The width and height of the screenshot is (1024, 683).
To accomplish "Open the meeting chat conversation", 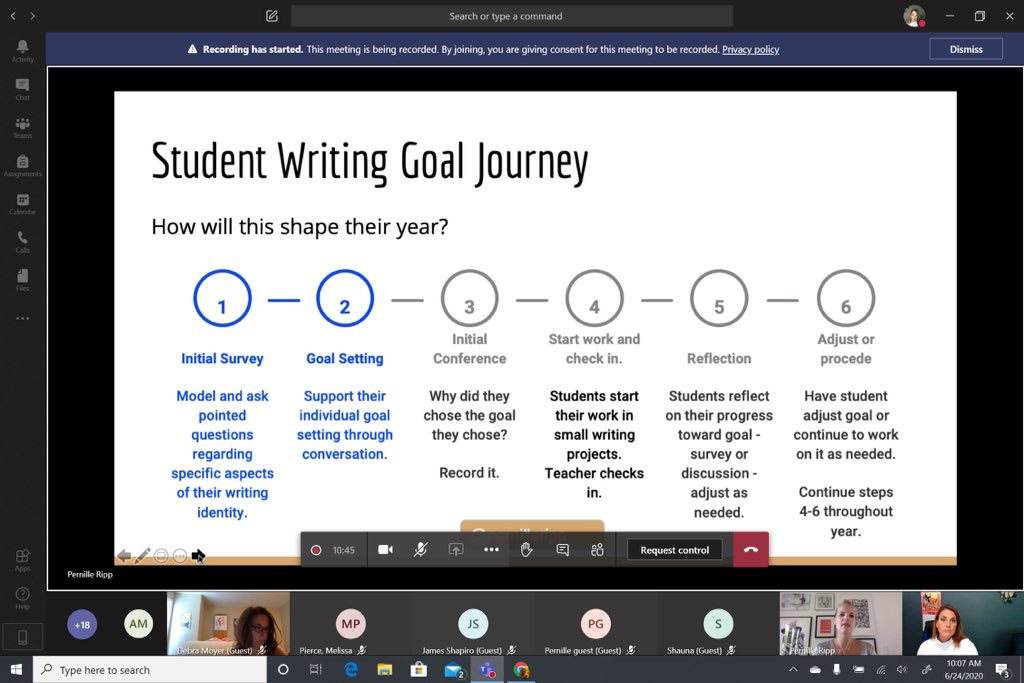I will pos(562,549).
